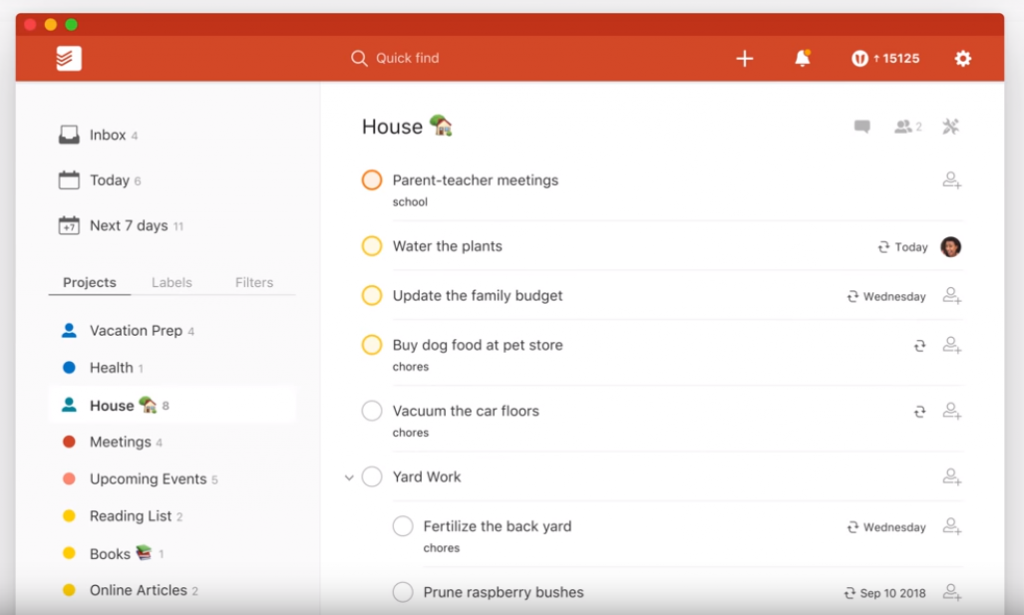The height and width of the screenshot is (615, 1024).
Task: Open the Inbox view
Action: pos(107,135)
